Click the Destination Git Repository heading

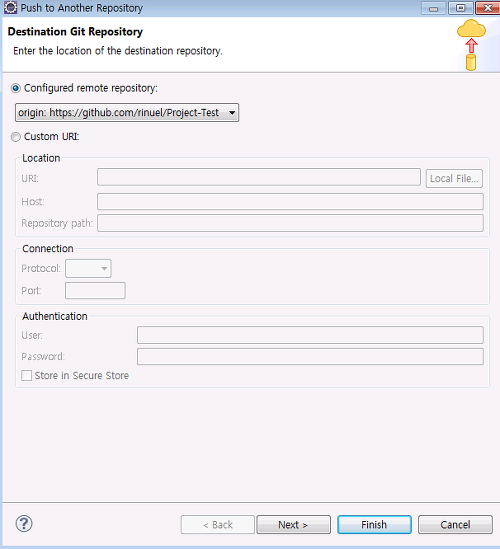(75, 32)
